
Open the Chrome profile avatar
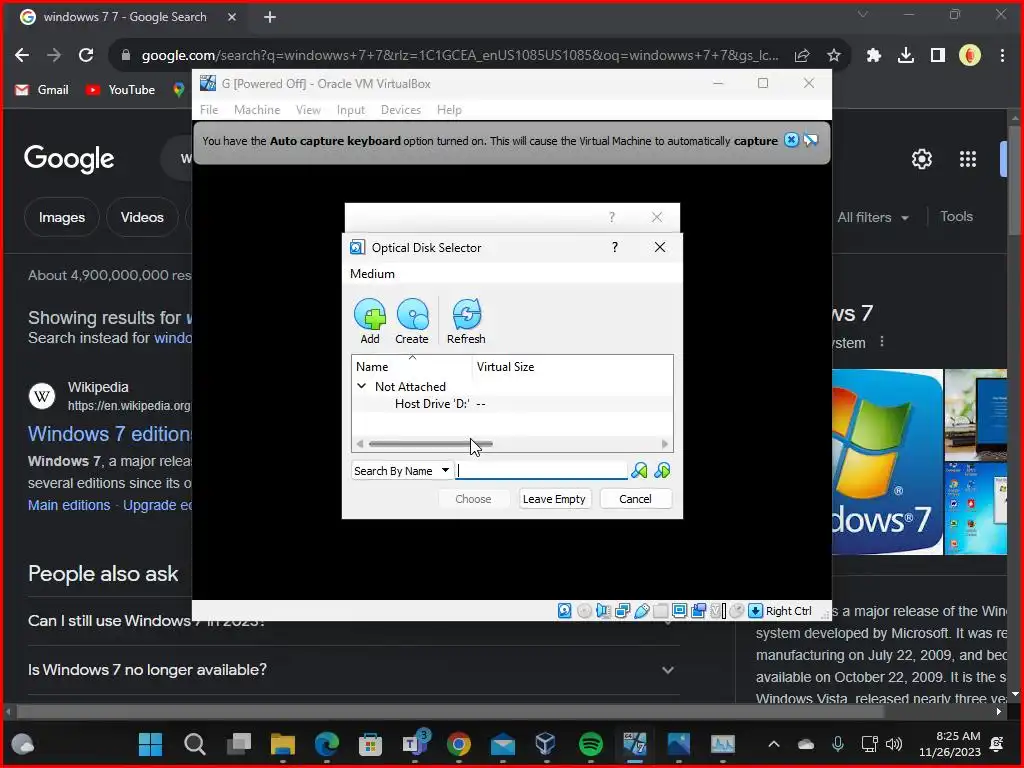point(970,56)
